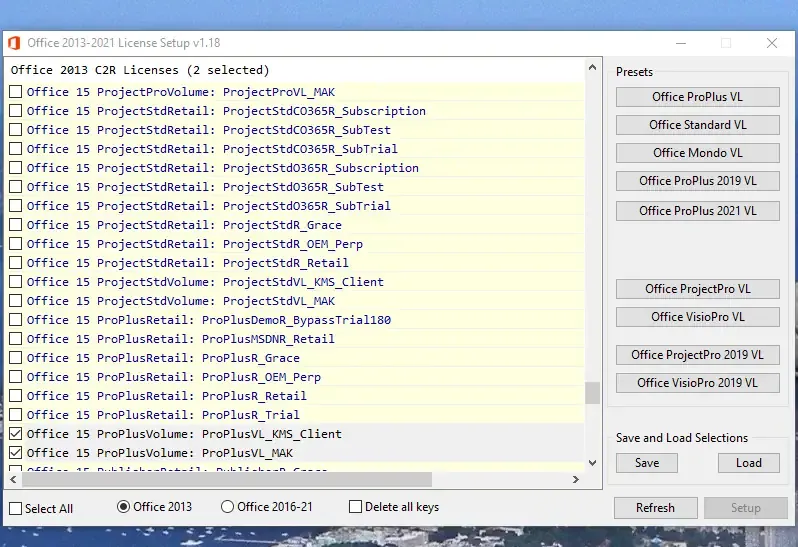Screen dimensions: 798x547
Task: Check ProPlusR_OEM_Perp checkbox
Action: click(16, 377)
